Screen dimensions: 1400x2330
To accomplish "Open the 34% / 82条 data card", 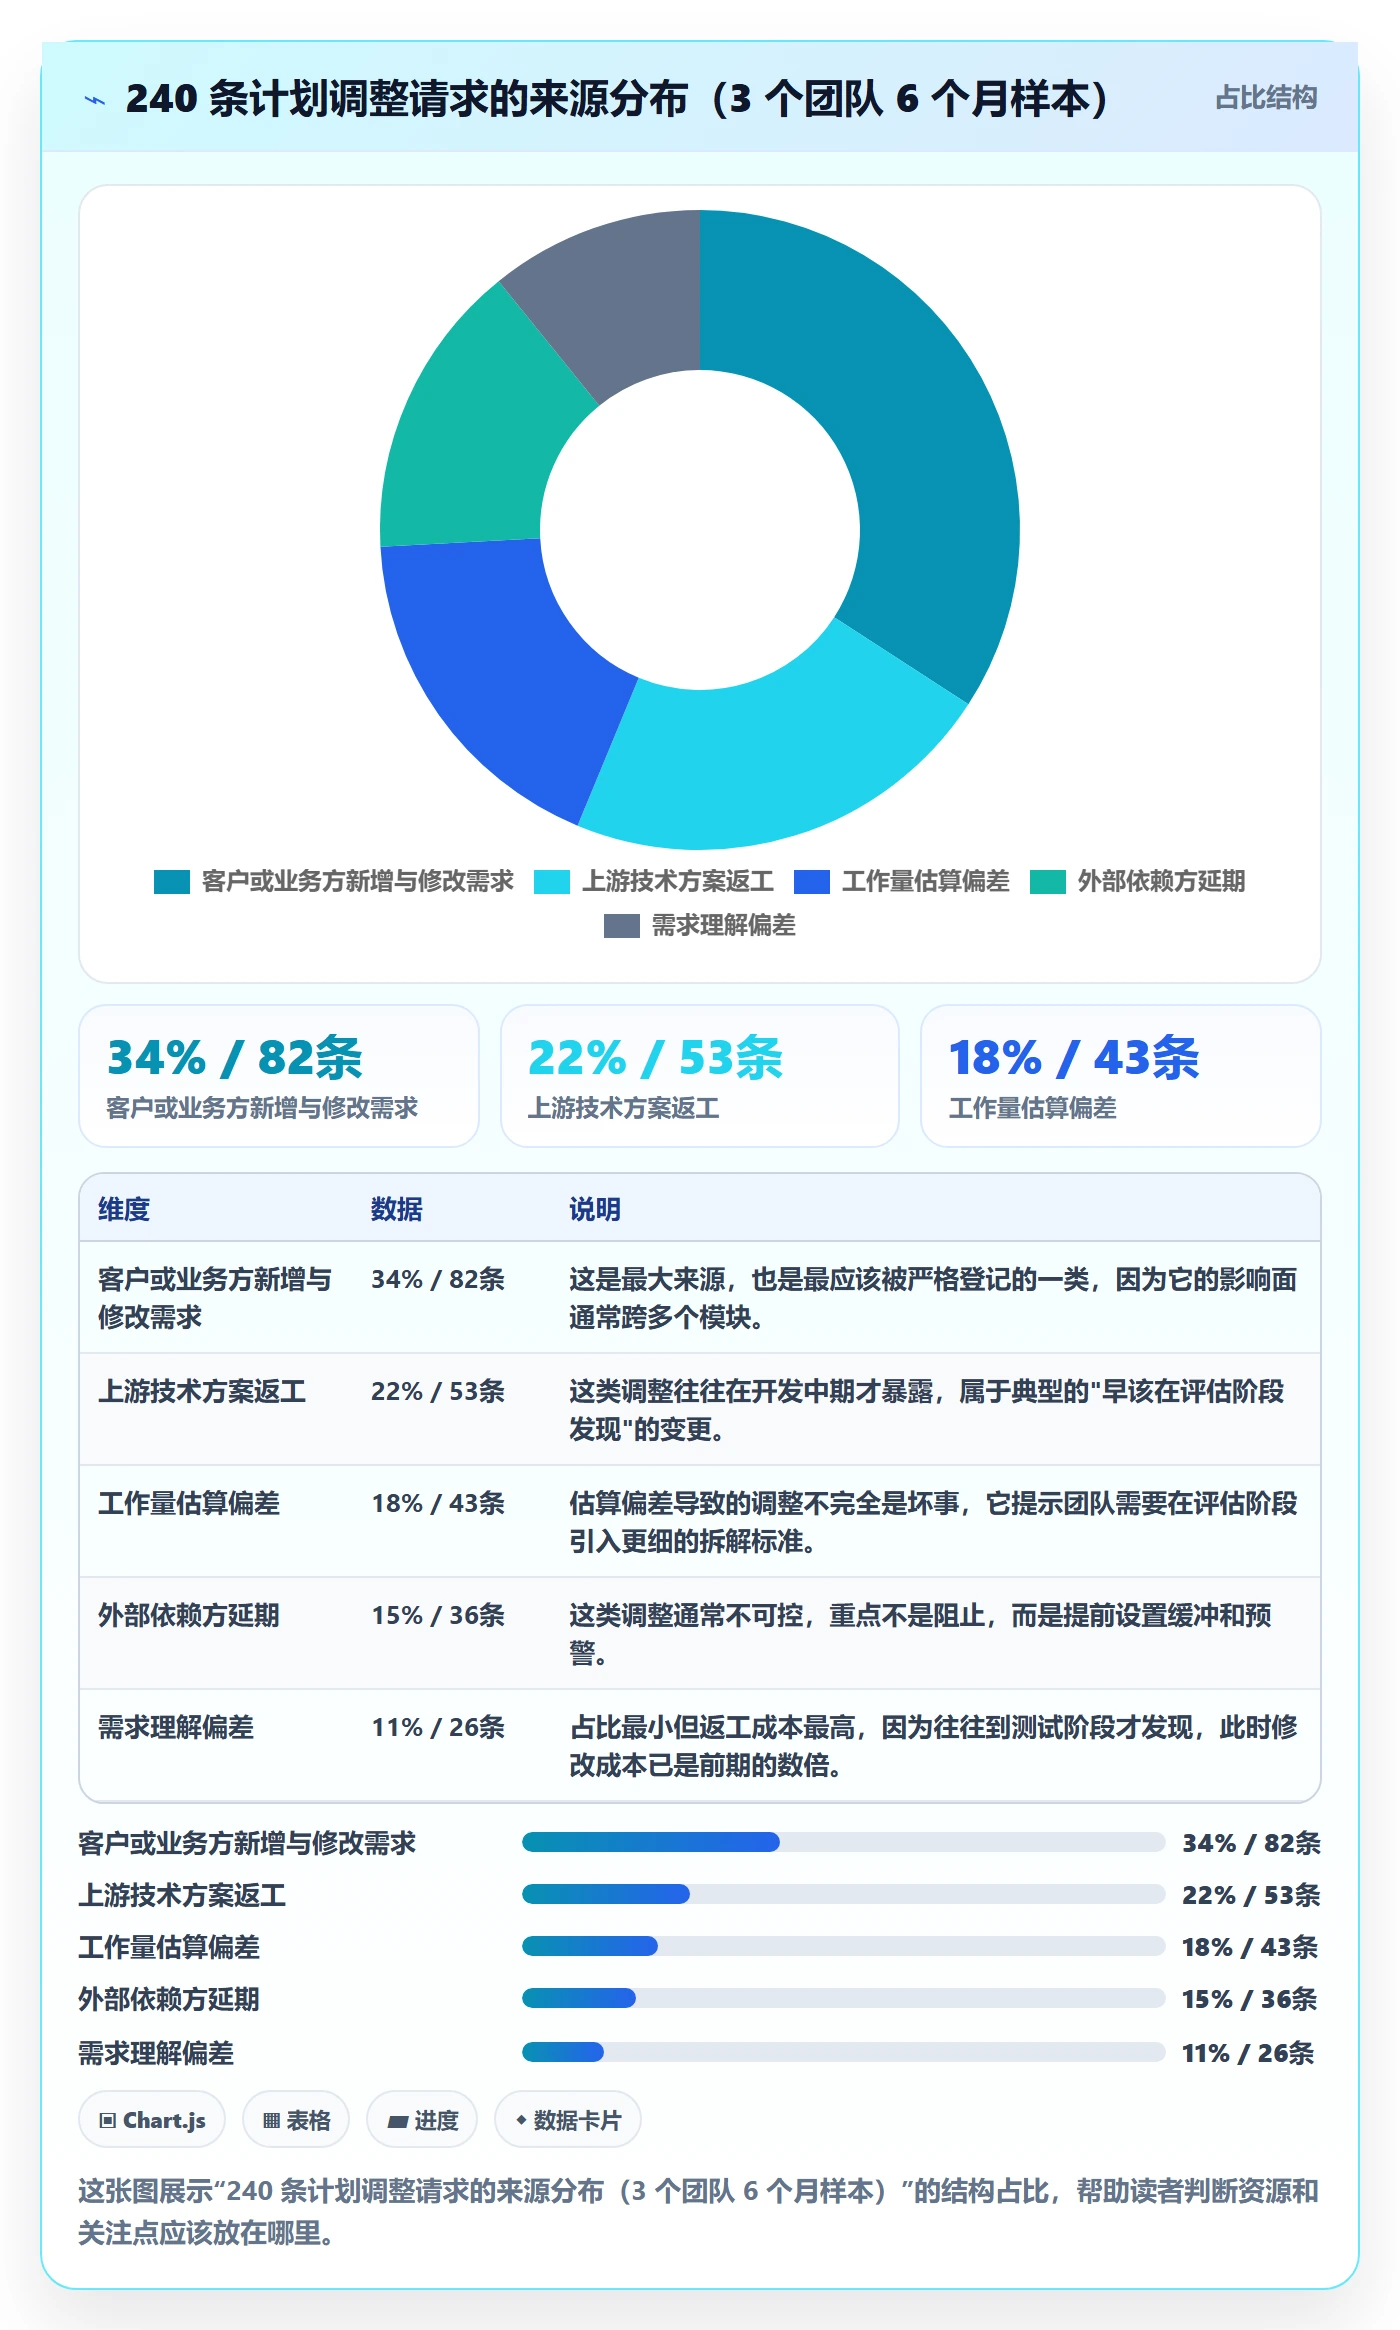I will pos(279,1076).
